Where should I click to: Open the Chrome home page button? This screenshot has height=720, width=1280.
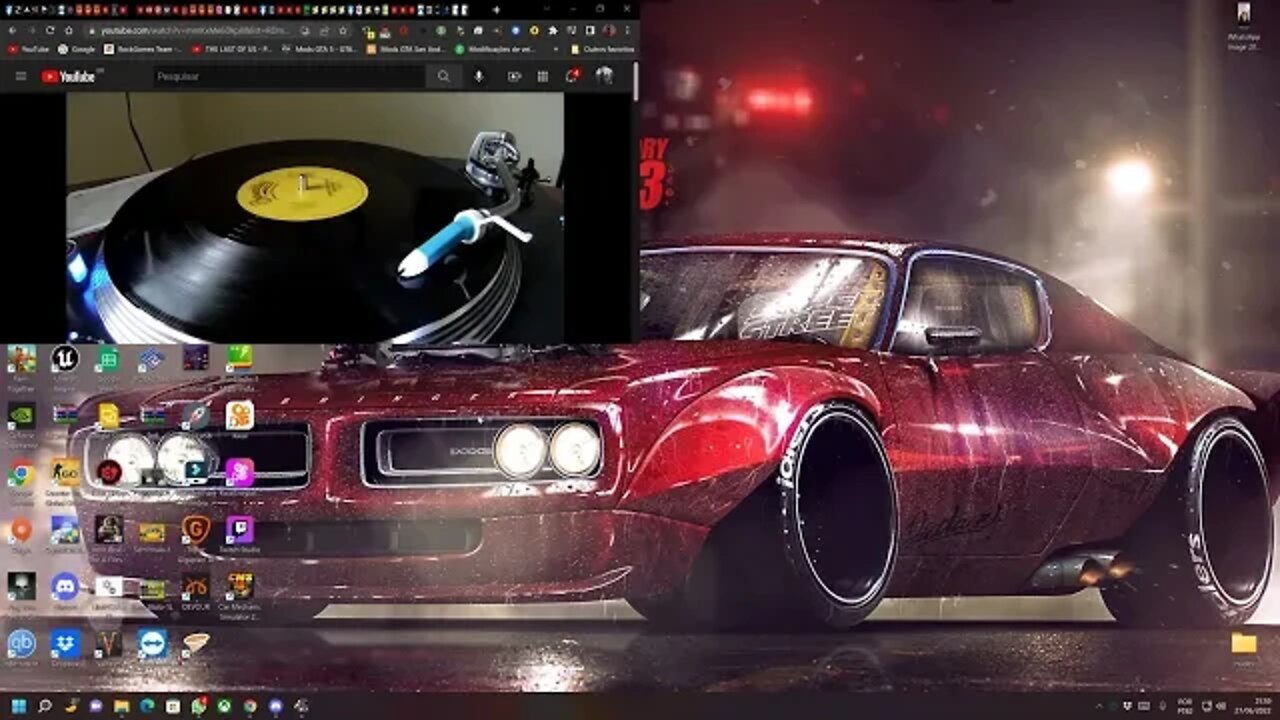pyautogui.click(x=68, y=31)
